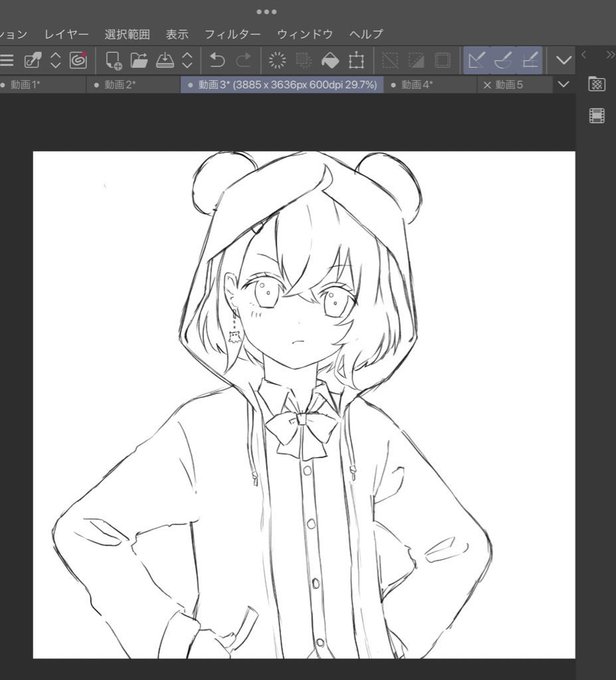The image size is (616, 680).
Task: Click up/down stepper beside the Save icon
Action: click(187, 60)
